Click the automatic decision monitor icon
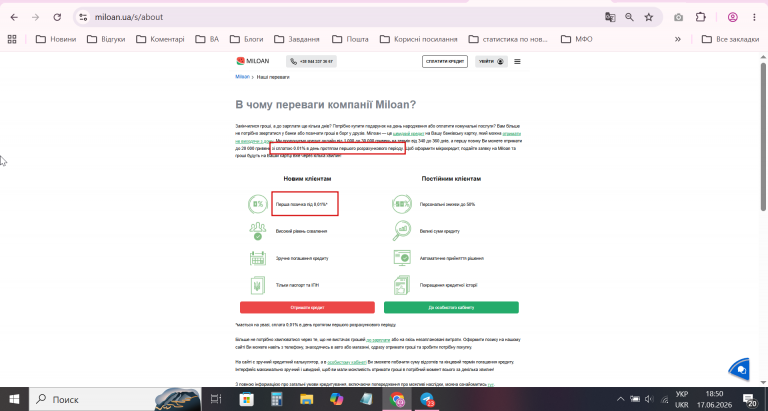 pos(402,258)
